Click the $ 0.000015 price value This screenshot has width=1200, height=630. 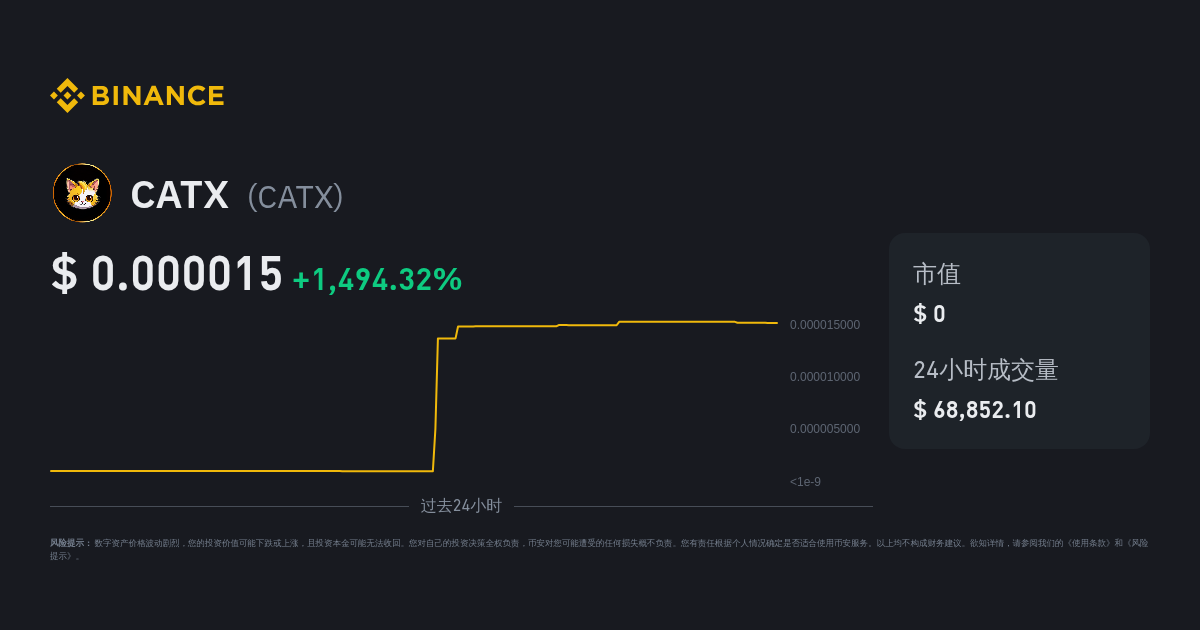click(167, 275)
